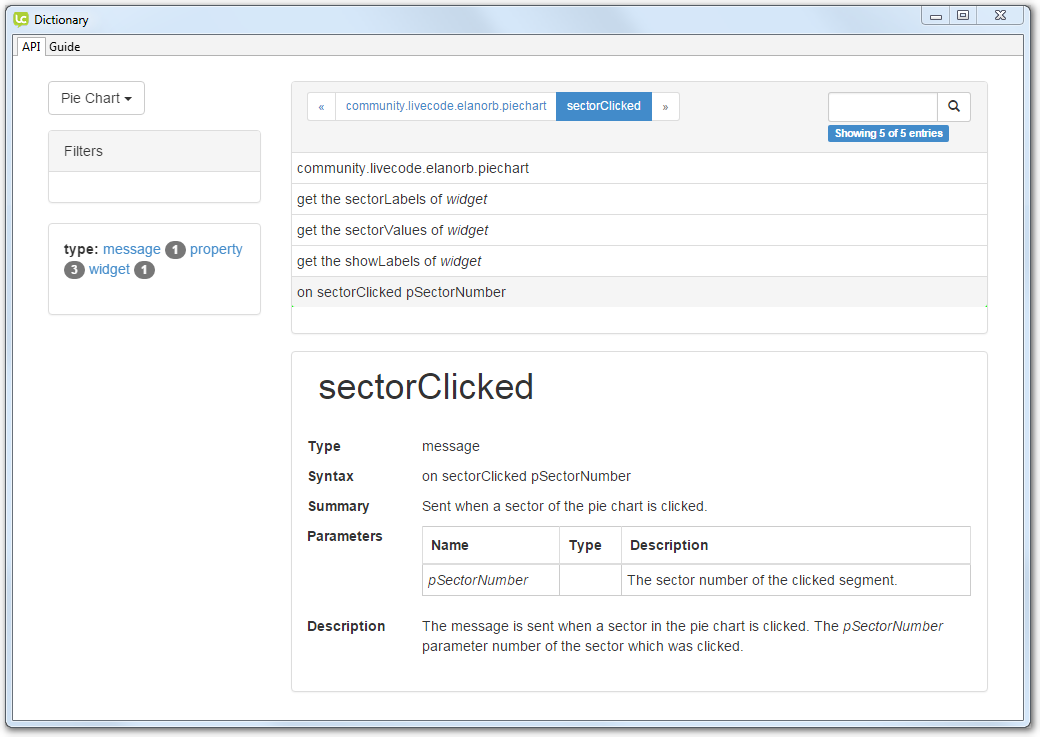
Task: Open the Pie Chart dropdown
Action: pos(96,98)
